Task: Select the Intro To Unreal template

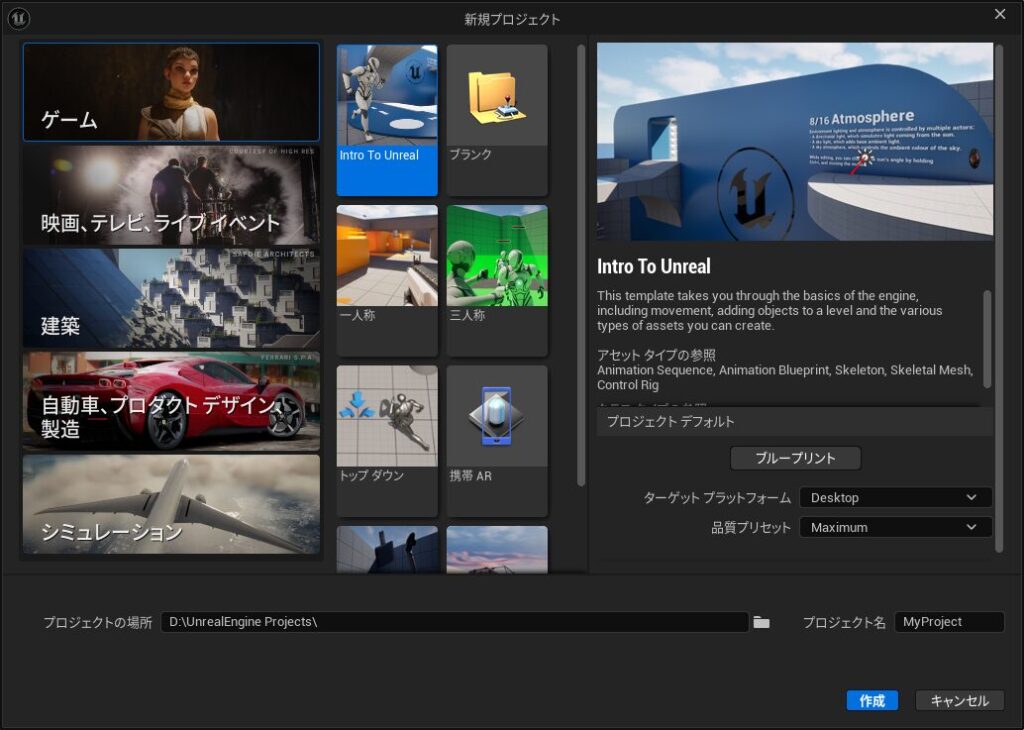Action: click(x=387, y=119)
